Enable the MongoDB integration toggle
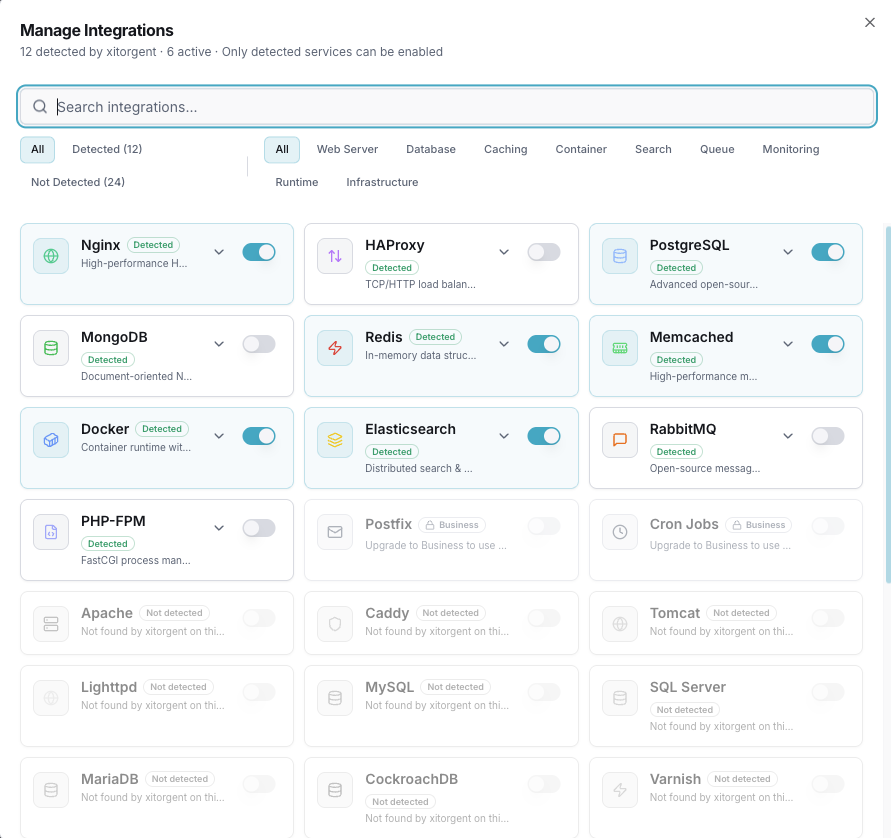The image size is (891, 838). (259, 343)
